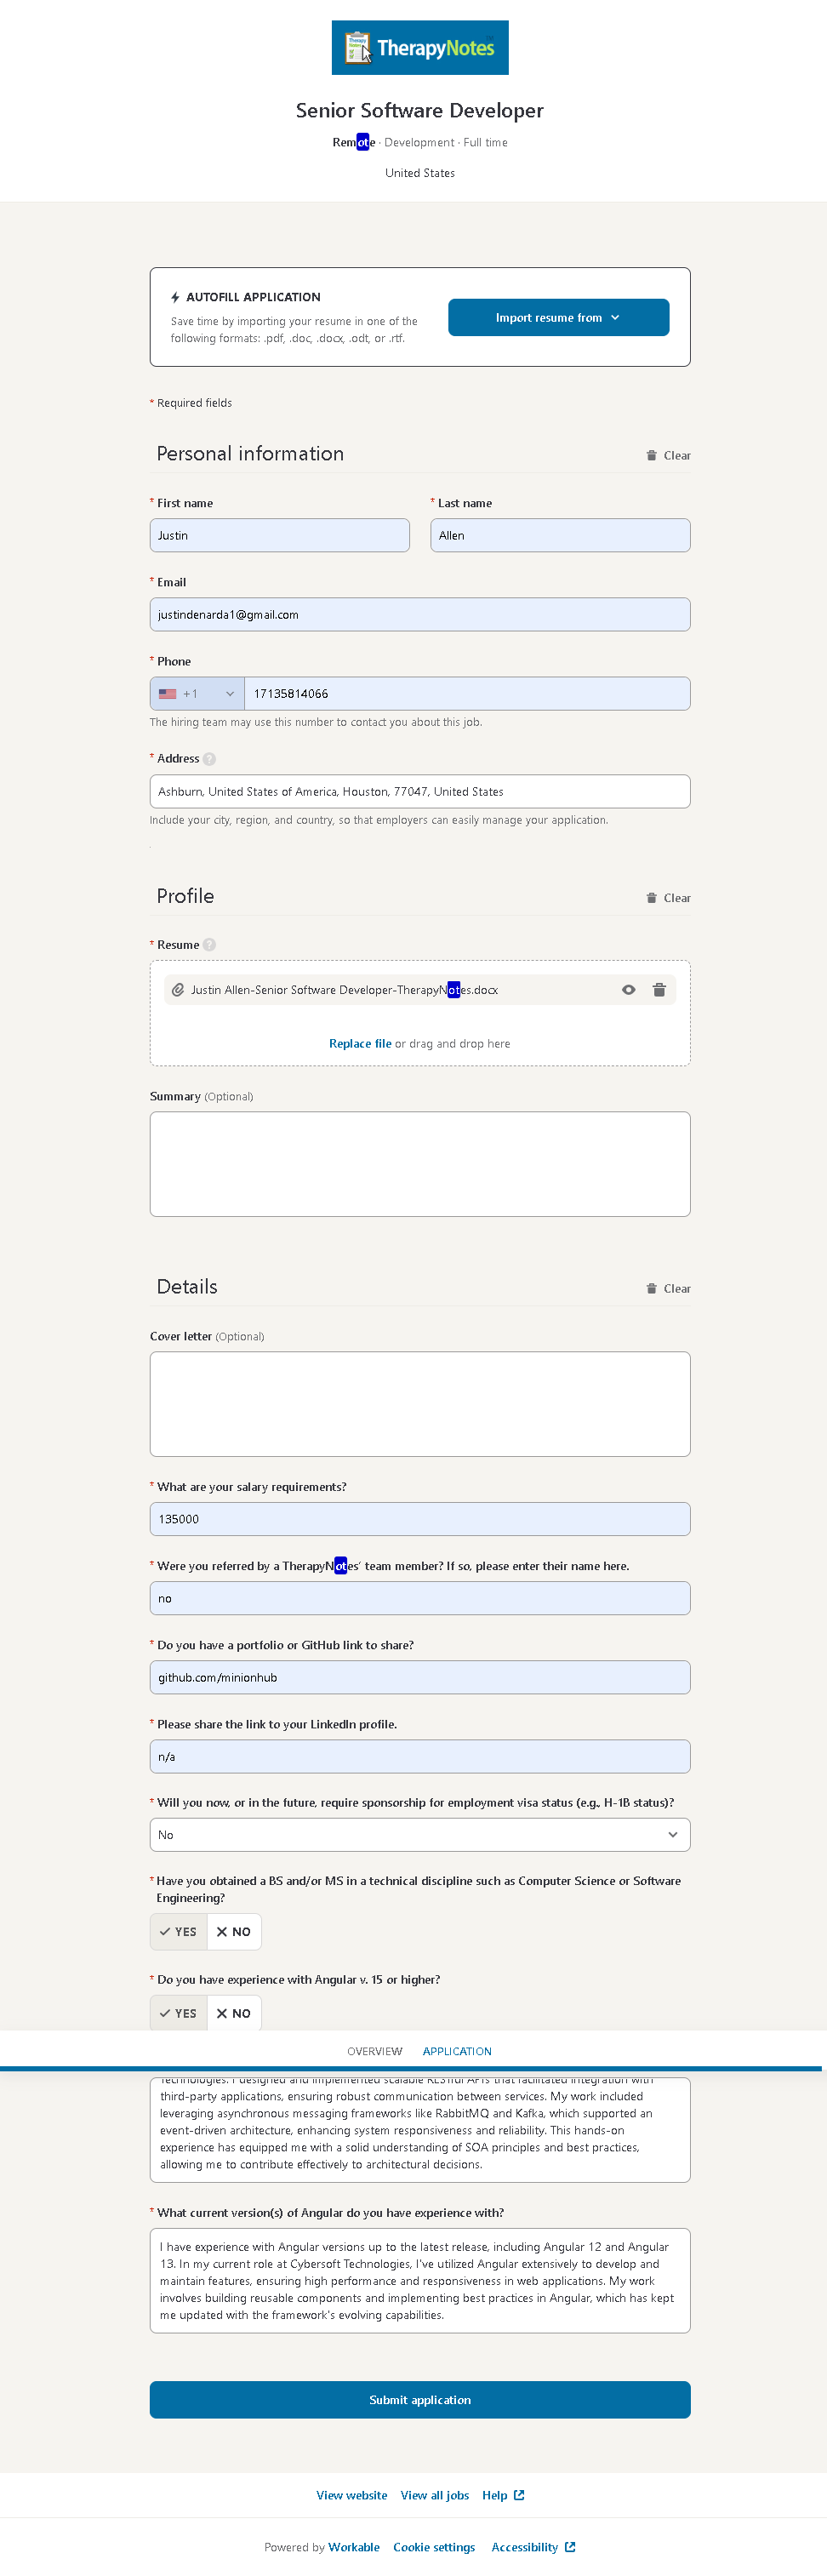827x2576 pixels.
Task: Click the trash icon to clear Details section
Action: (x=652, y=1288)
